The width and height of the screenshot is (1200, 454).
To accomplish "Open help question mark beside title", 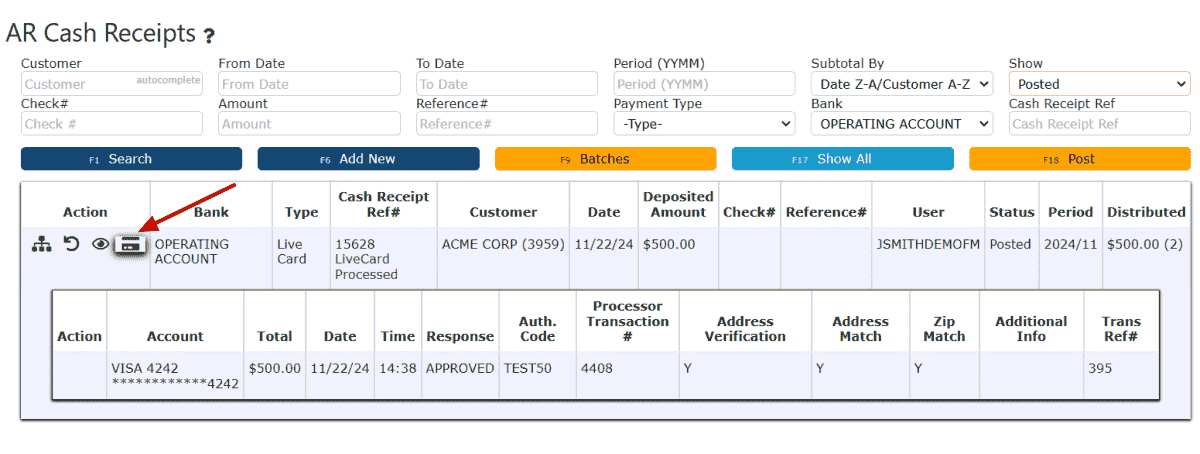I will (x=209, y=36).
